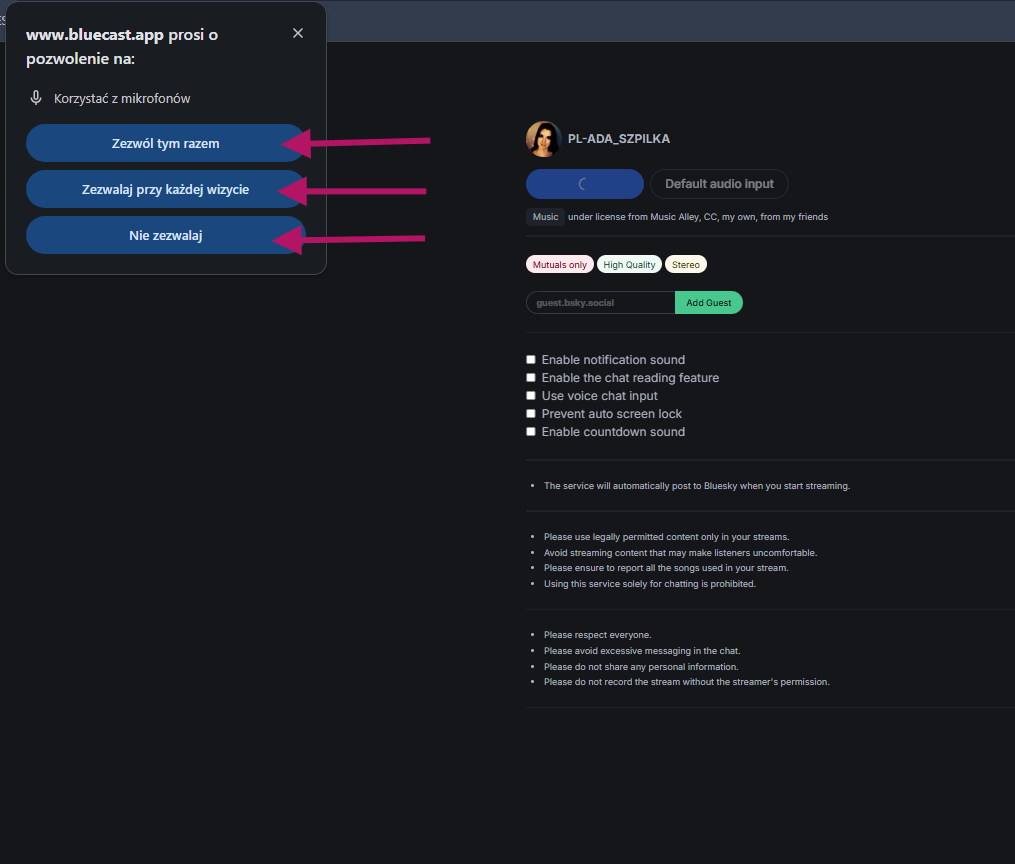Enable countdown sound checkbox
The width and height of the screenshot is (1015, 864).
pos(532,432)
